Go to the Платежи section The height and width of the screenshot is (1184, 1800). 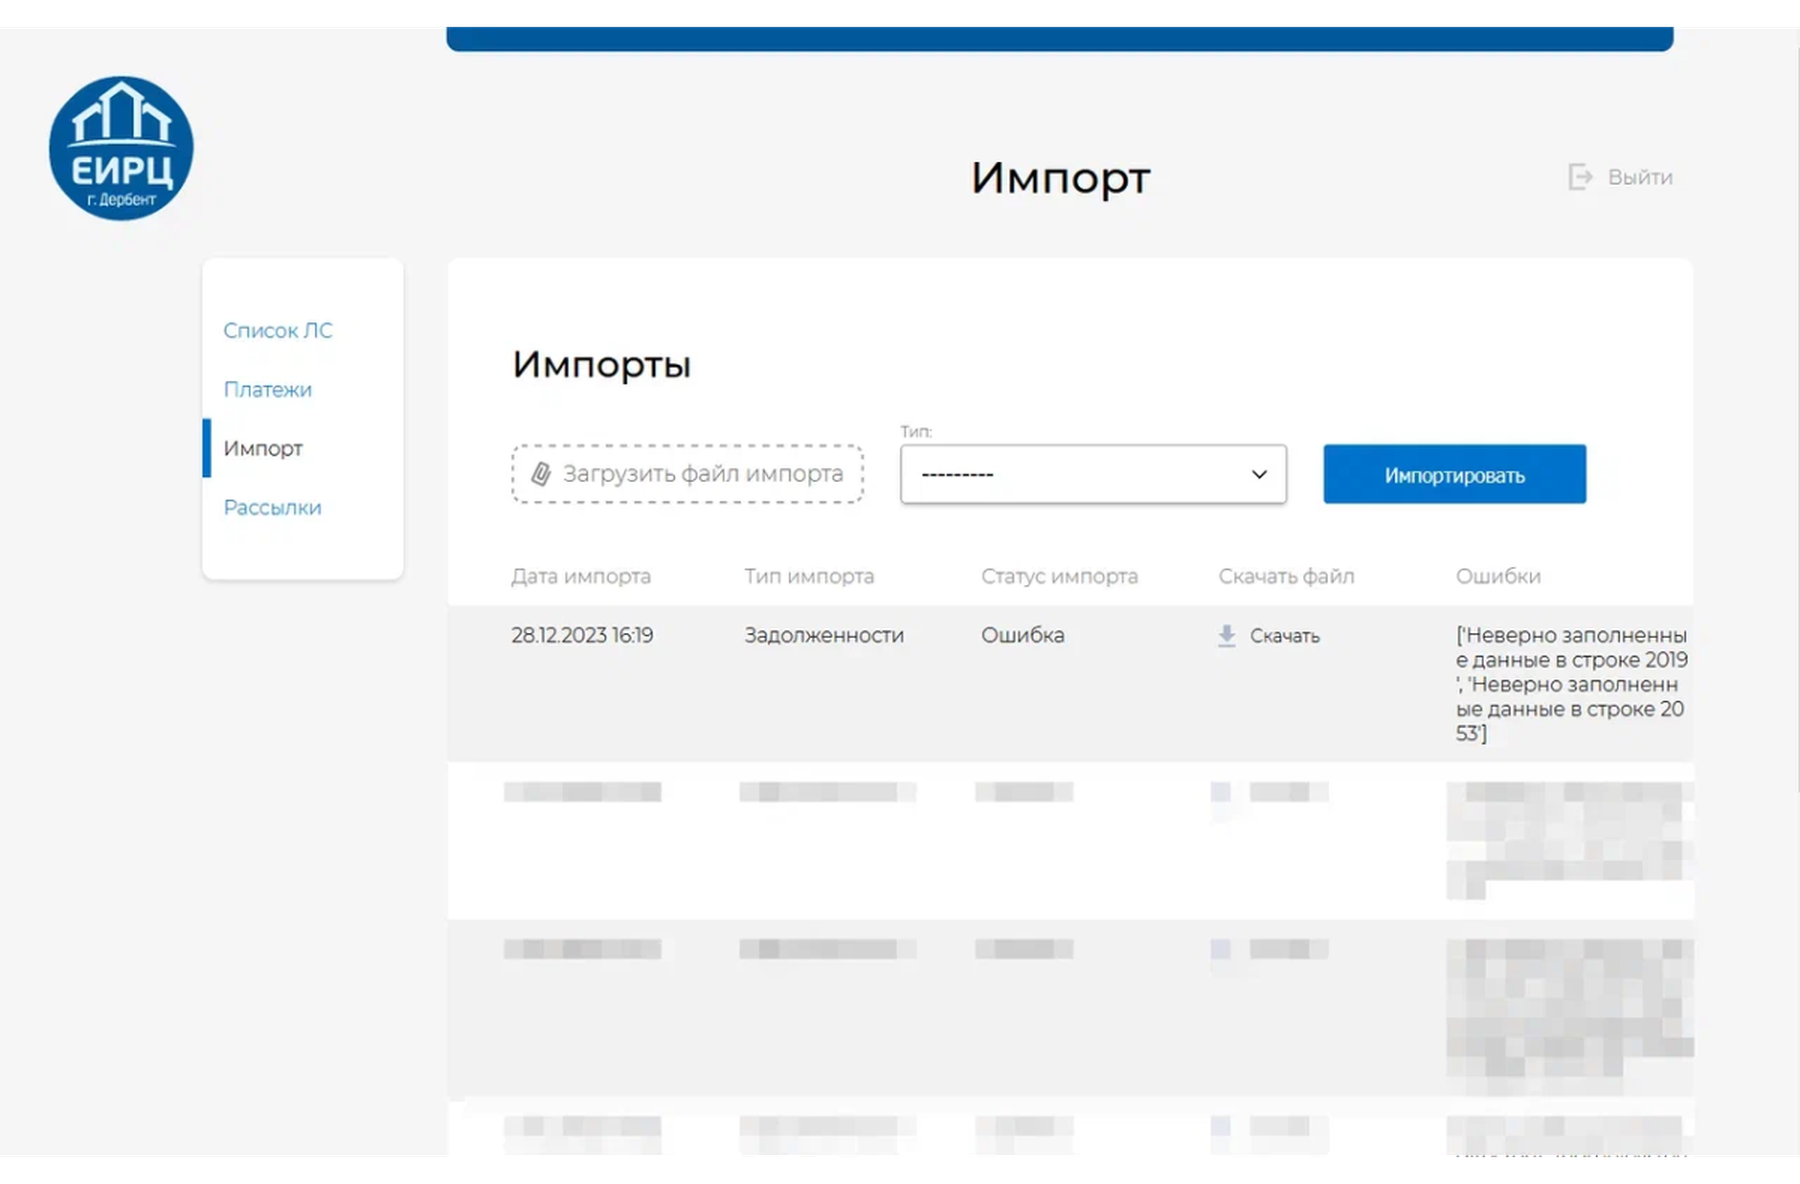point(268,389)
